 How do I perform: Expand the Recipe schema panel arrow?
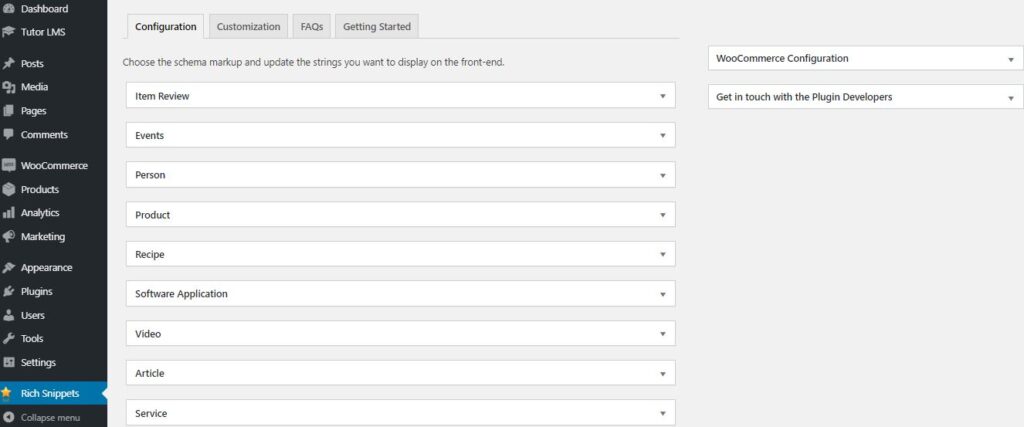coord(662,255)
